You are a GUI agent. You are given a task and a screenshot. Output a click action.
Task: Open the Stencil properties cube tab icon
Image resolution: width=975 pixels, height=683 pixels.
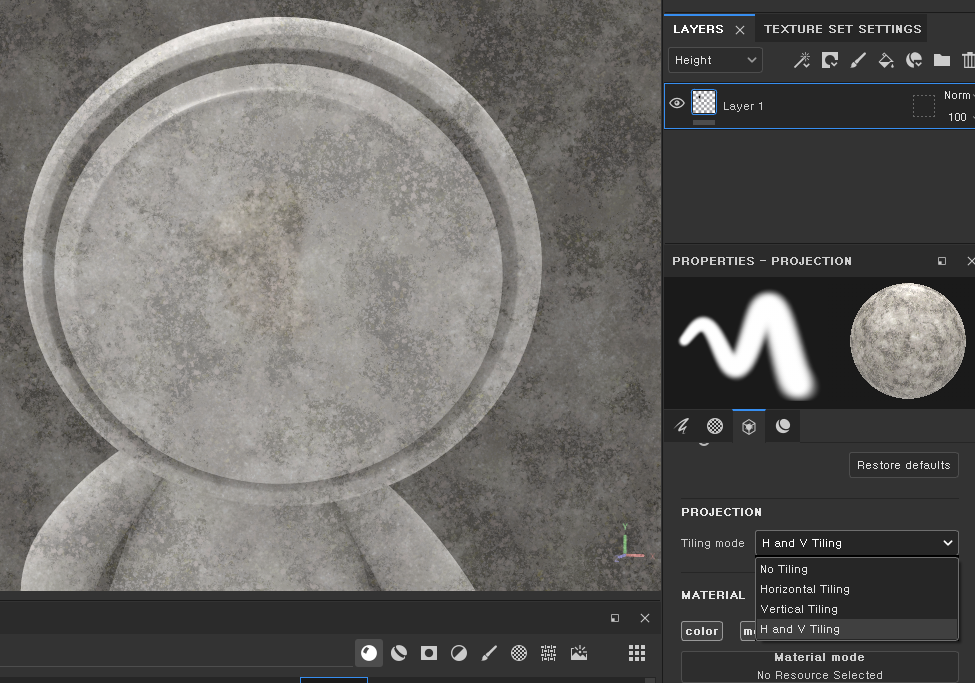coord(749,427)
